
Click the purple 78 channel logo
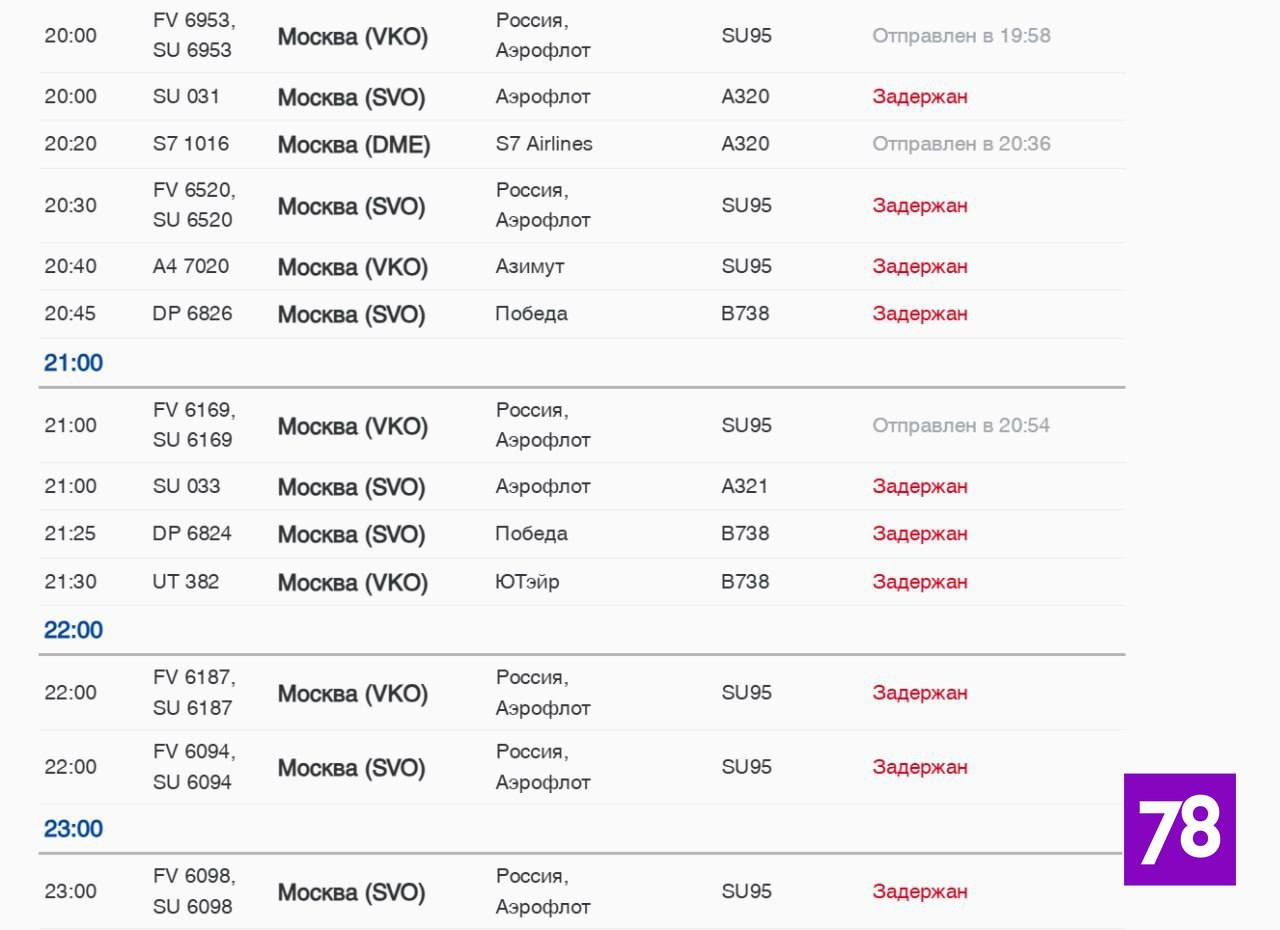1179,829
